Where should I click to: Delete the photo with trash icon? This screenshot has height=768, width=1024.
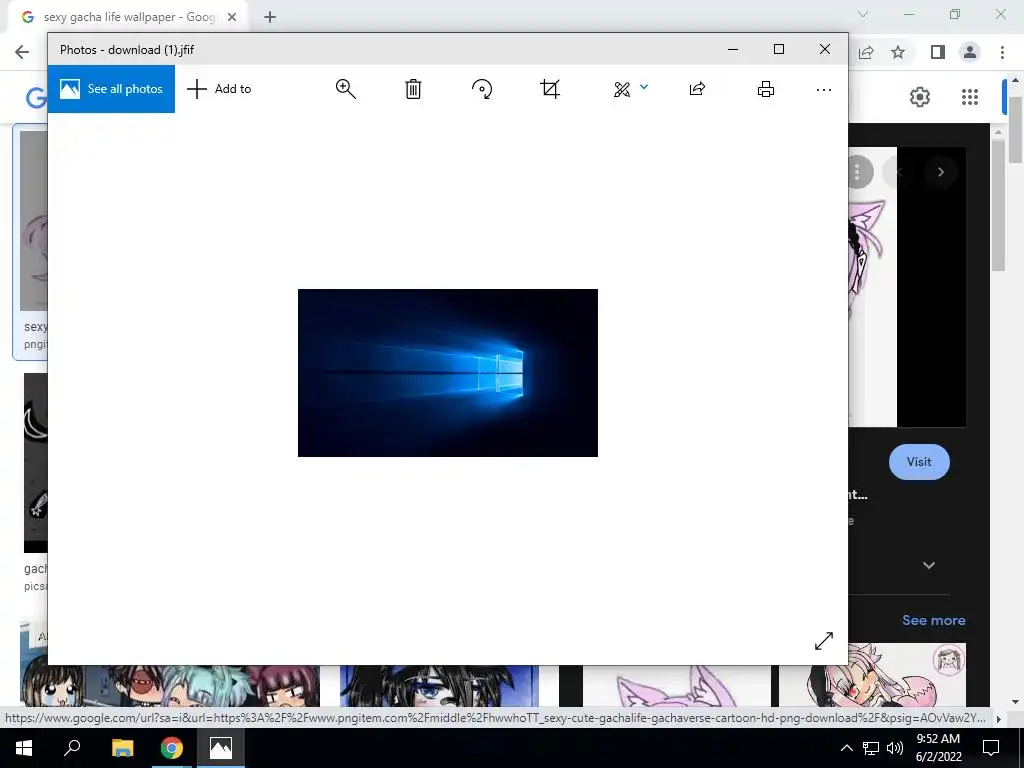coord(413,89)
